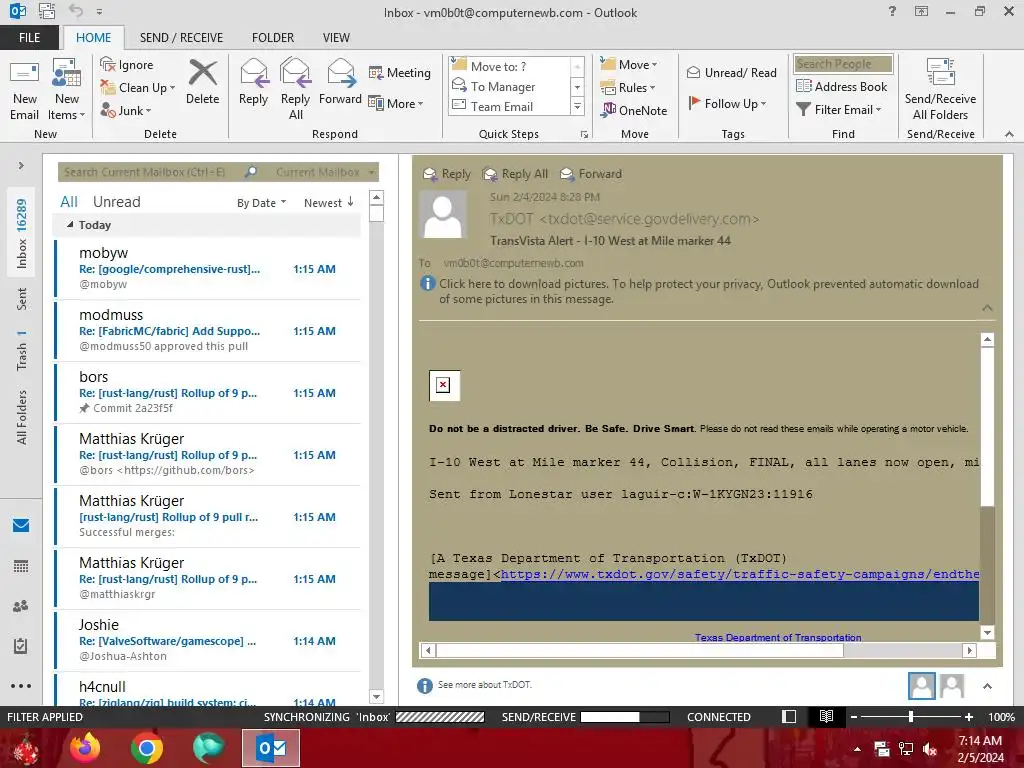Screen dimensions: 1024x768
Task: Open People view in navigation bar
Action: pos(21,606)
